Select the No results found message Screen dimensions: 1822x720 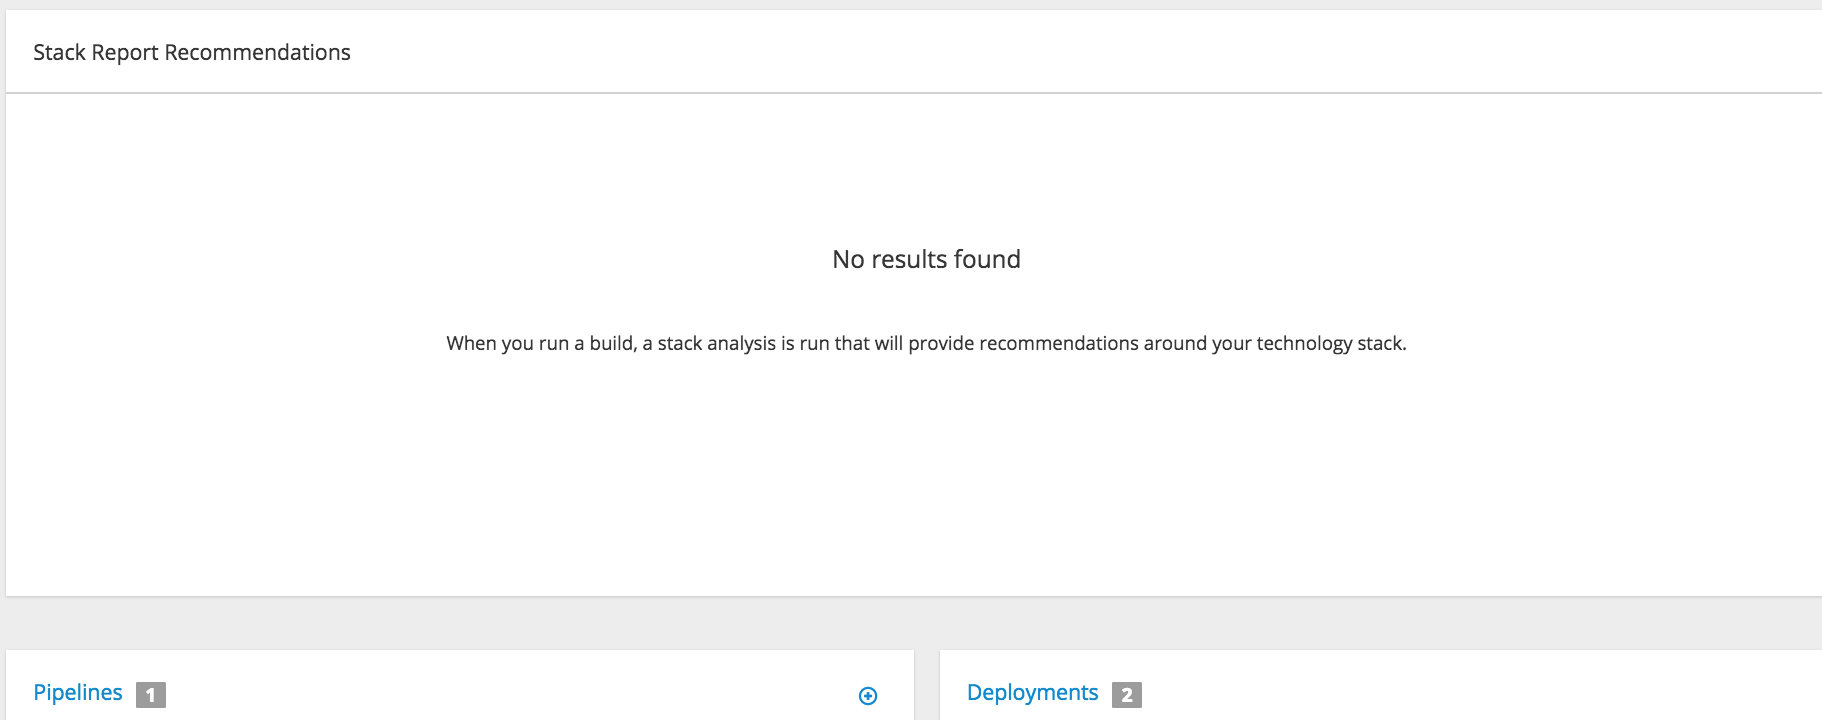click(x=927, y=259)
